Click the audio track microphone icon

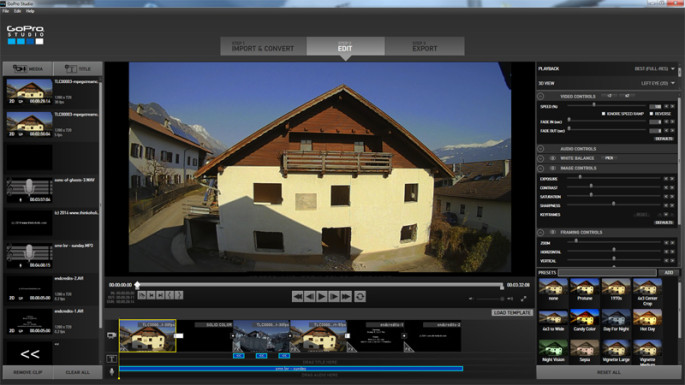[111, 371]
